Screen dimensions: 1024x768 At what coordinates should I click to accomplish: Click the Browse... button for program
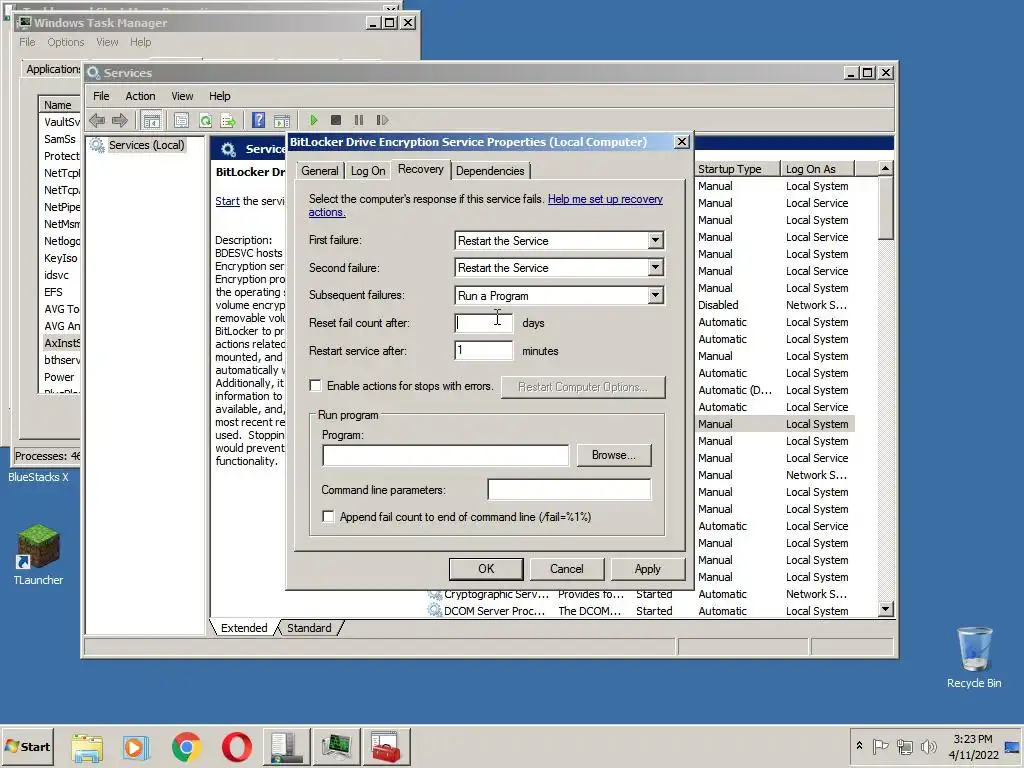point(613,455)
